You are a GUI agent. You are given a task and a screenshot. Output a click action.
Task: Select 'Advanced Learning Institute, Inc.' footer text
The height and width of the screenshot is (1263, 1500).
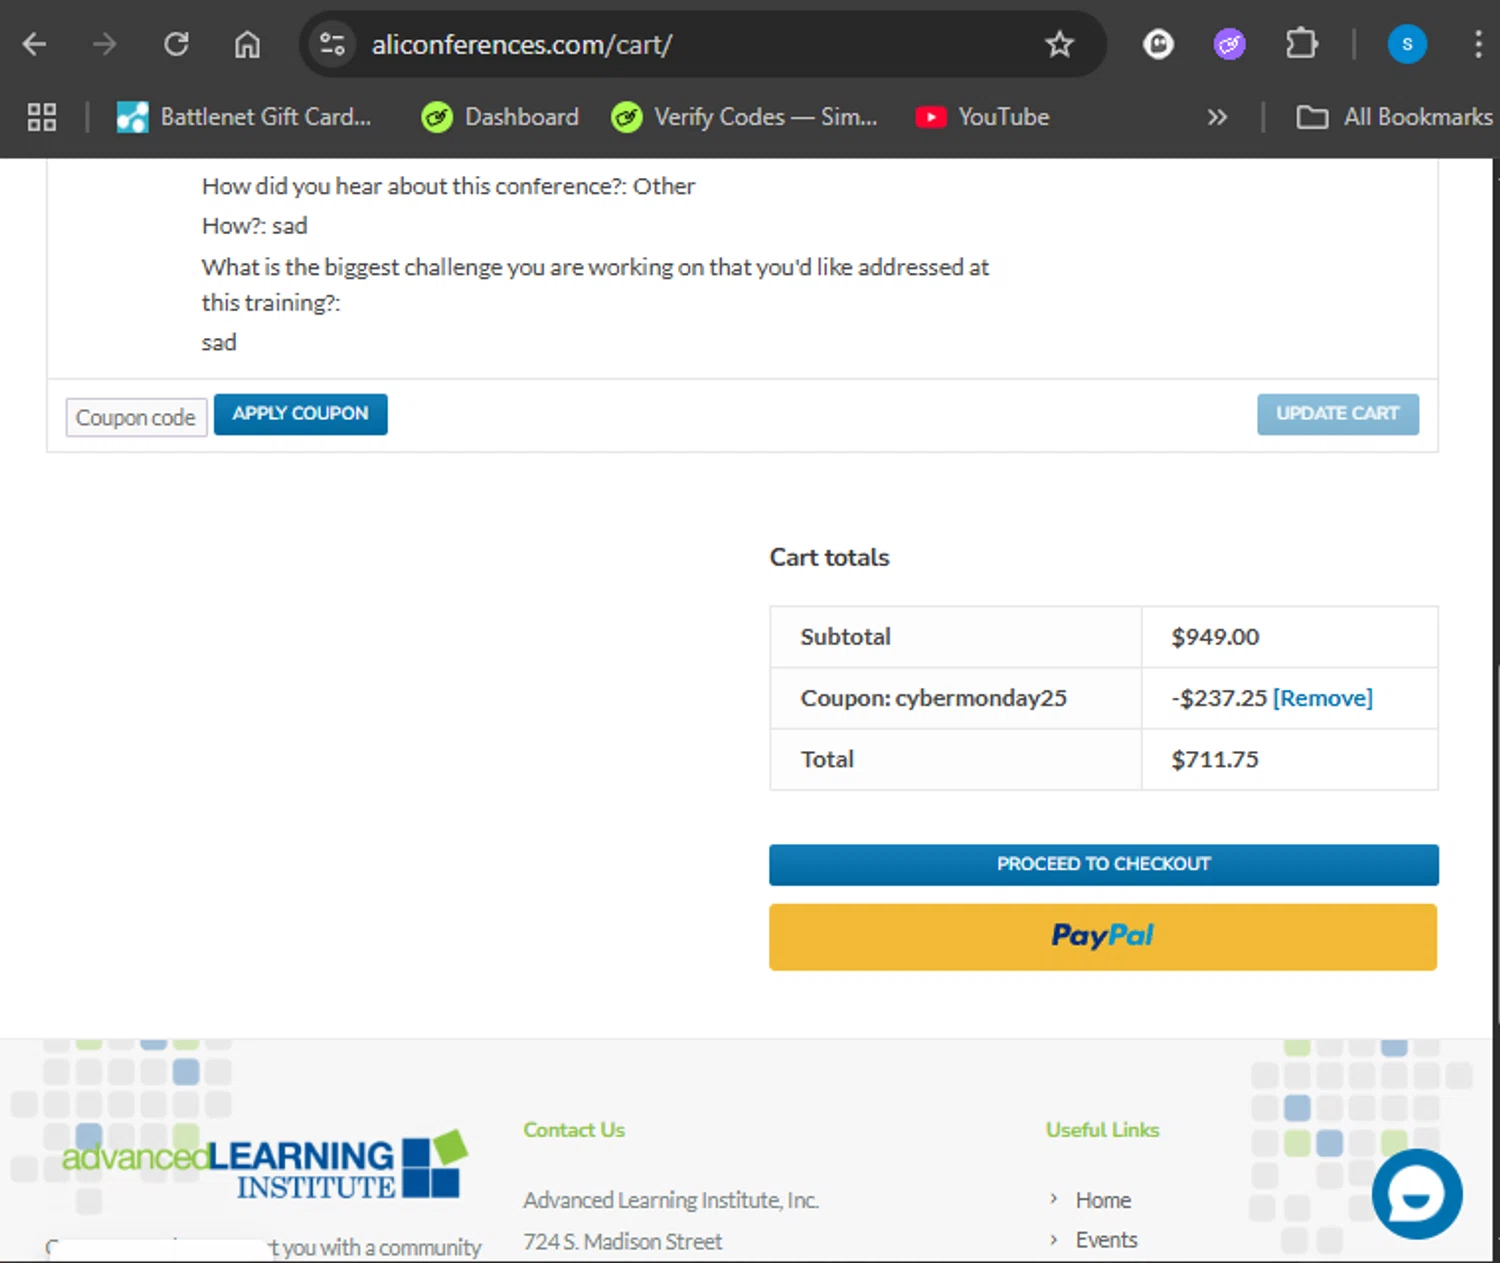tap(671, 1200)
